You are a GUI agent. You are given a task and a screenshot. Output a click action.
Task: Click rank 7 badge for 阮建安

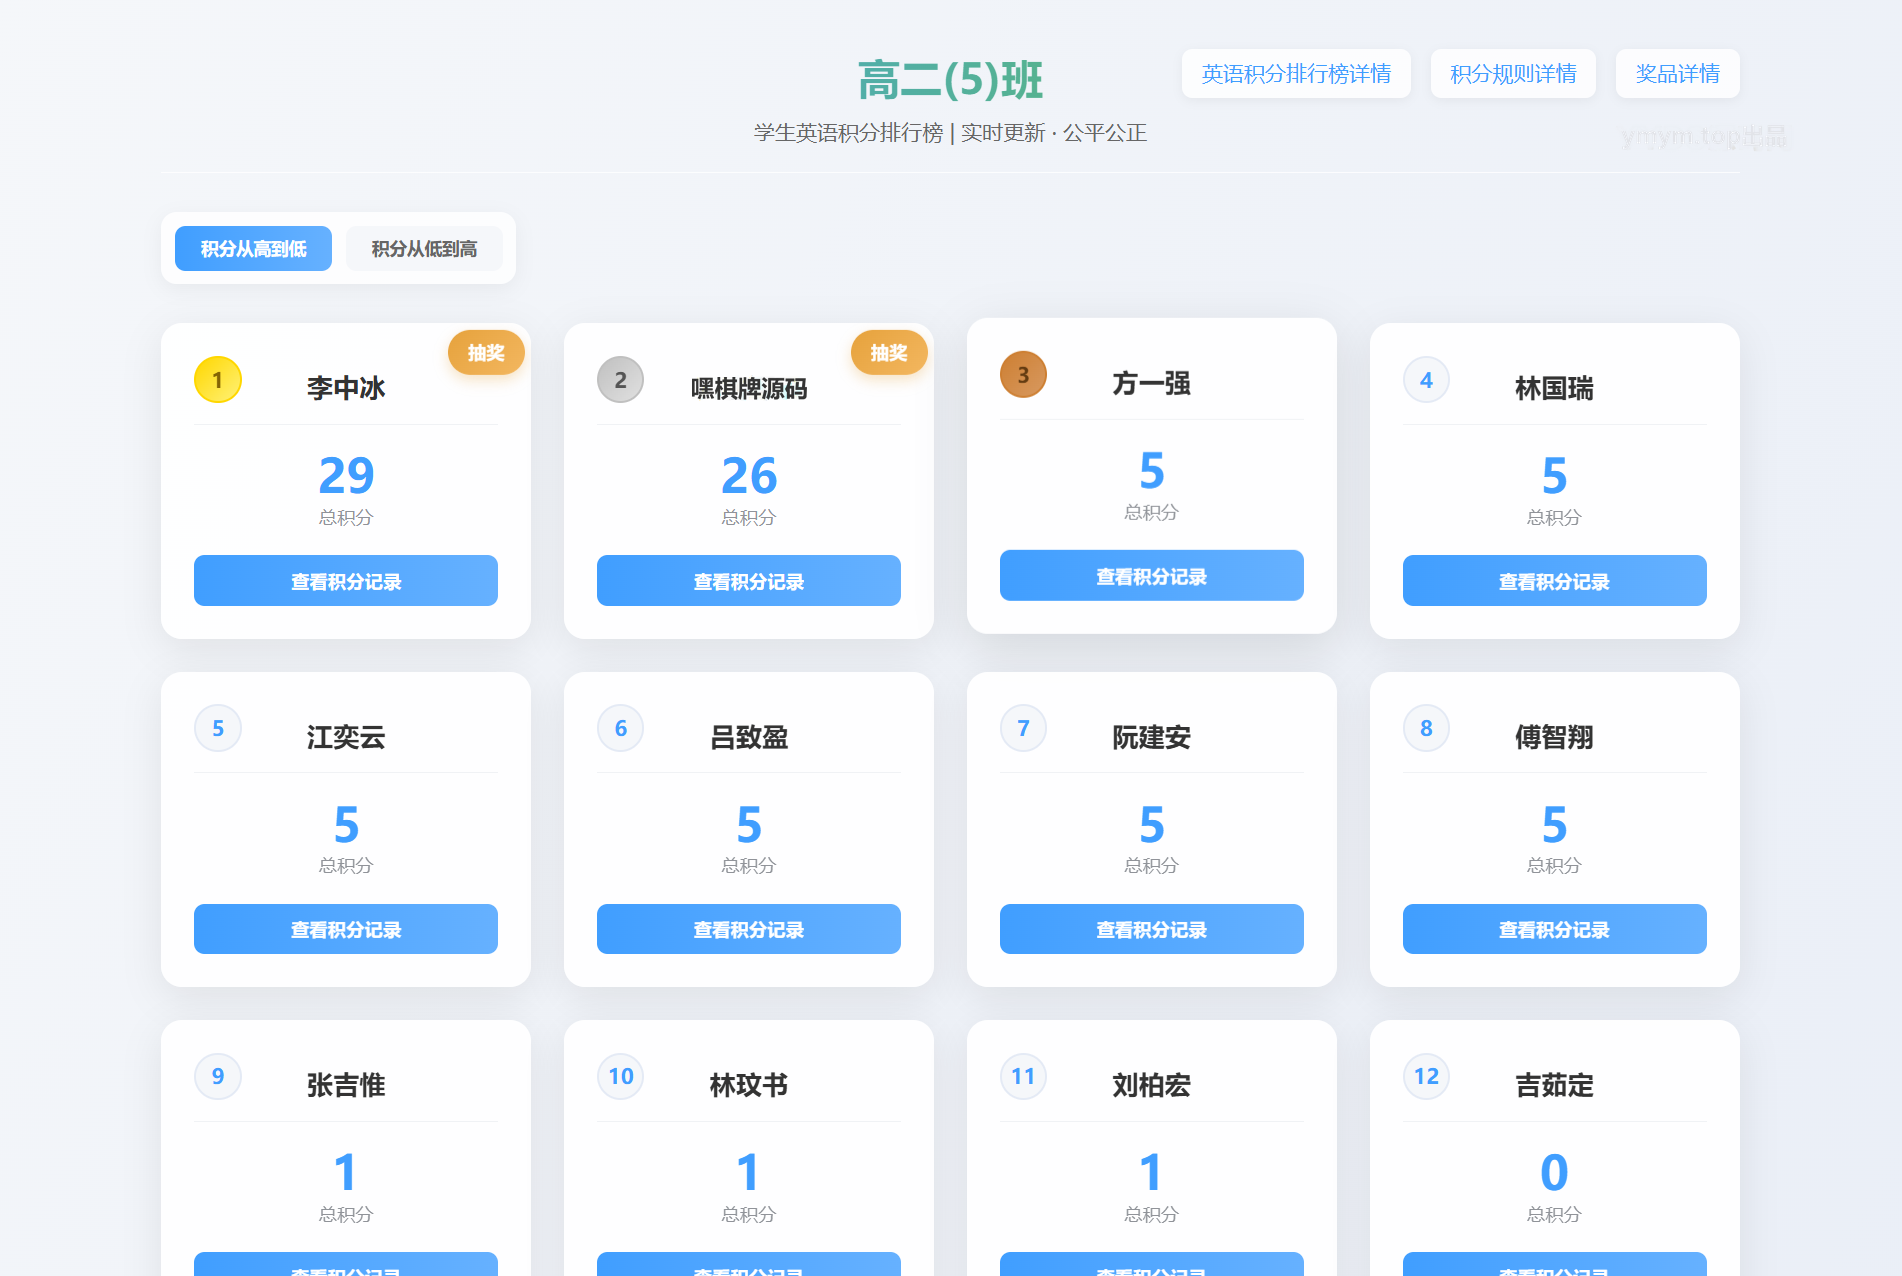1024,728
